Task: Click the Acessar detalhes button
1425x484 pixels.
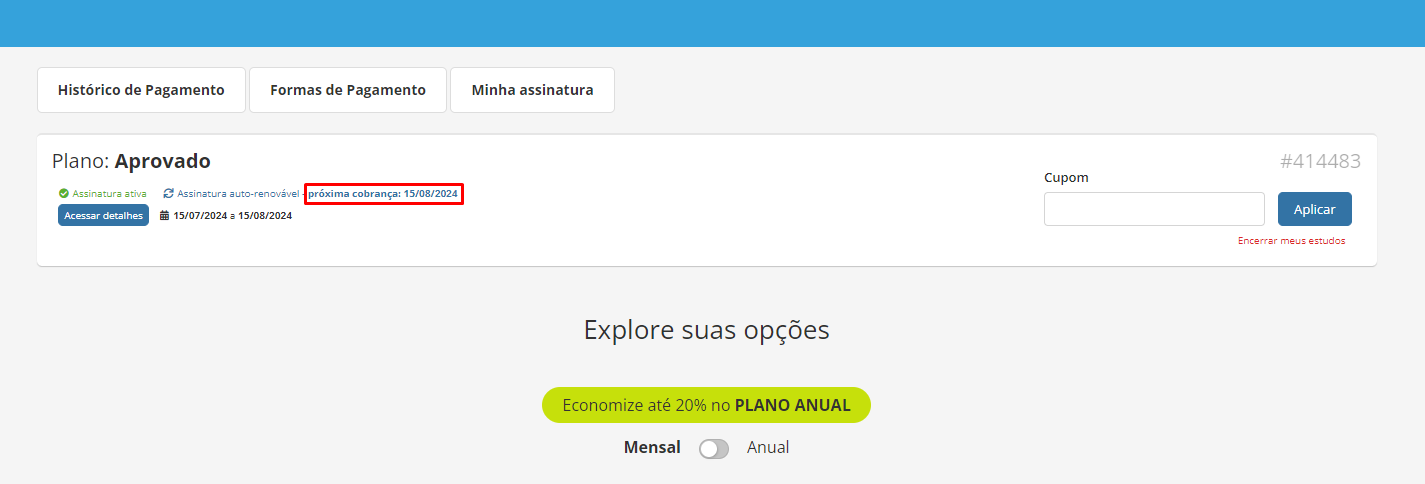Action: pyautogui.click(x=103, y=215)
